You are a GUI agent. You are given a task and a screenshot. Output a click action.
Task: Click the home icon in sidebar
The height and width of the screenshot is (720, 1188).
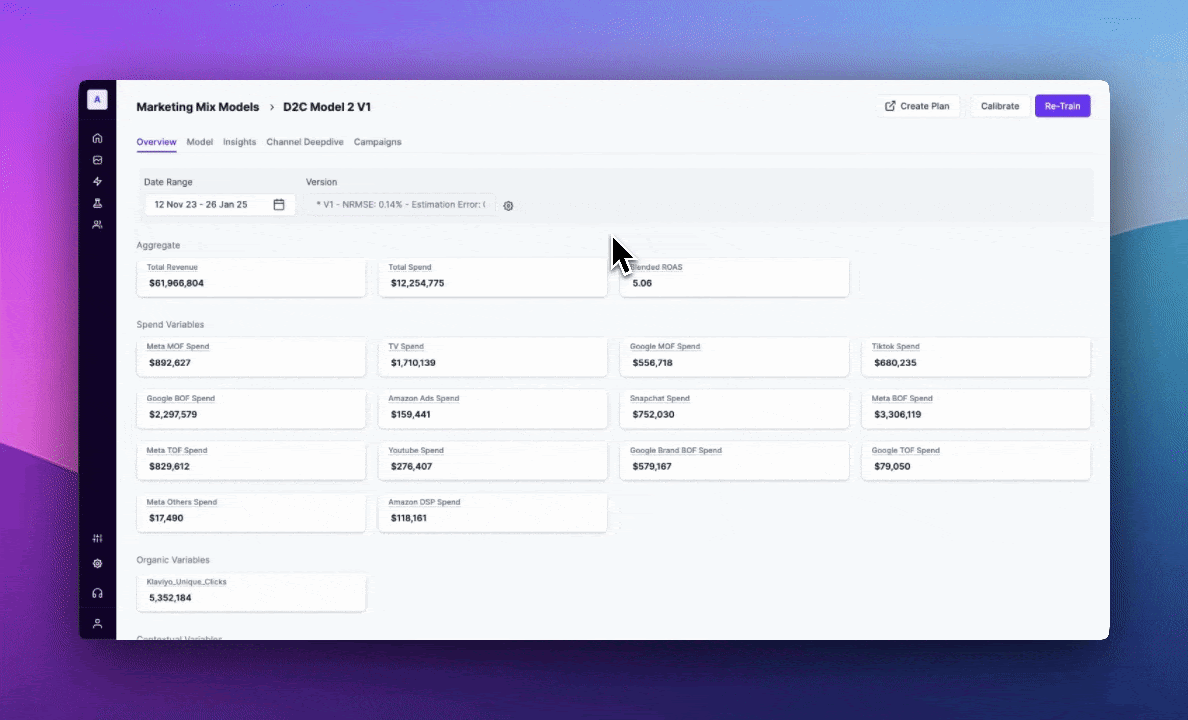point(97,138)
